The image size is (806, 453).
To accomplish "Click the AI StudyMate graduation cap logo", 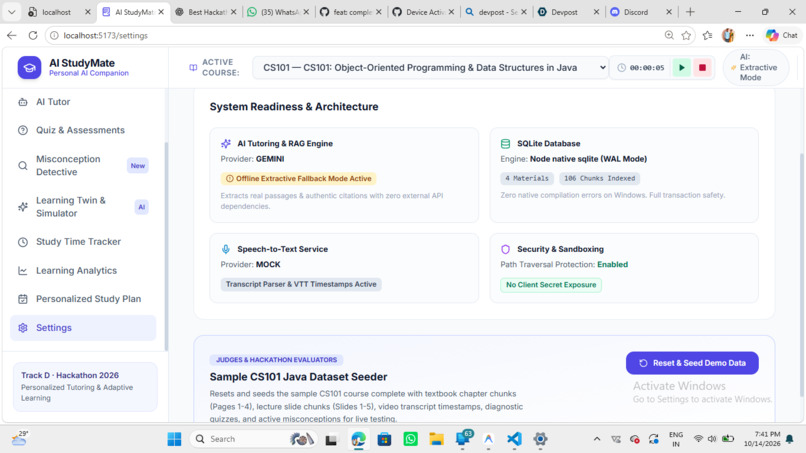I will coord(29,68).
